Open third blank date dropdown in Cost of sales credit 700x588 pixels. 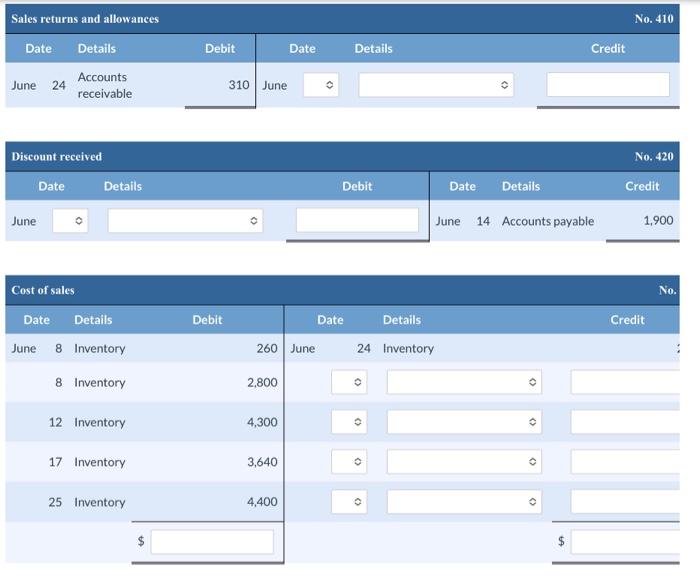[349, 462]
